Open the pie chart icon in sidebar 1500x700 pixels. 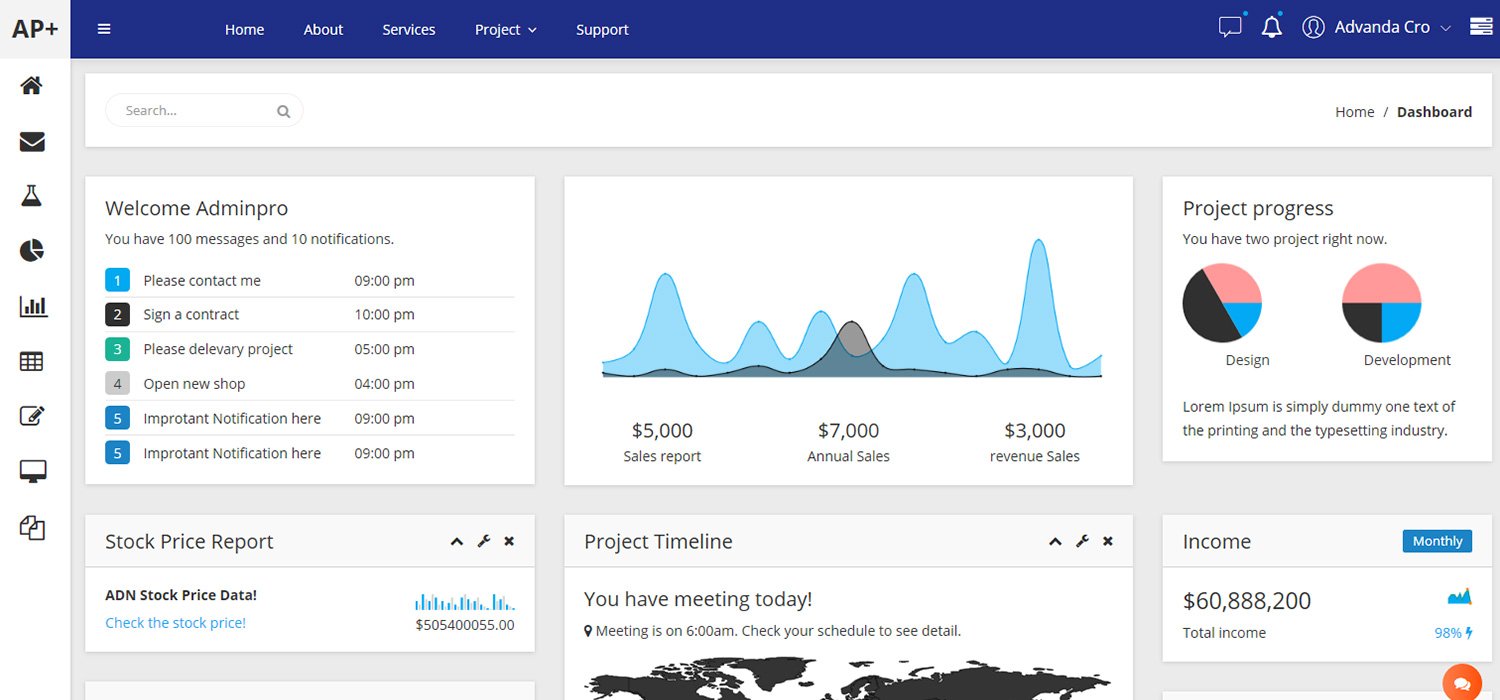point(32,250)
